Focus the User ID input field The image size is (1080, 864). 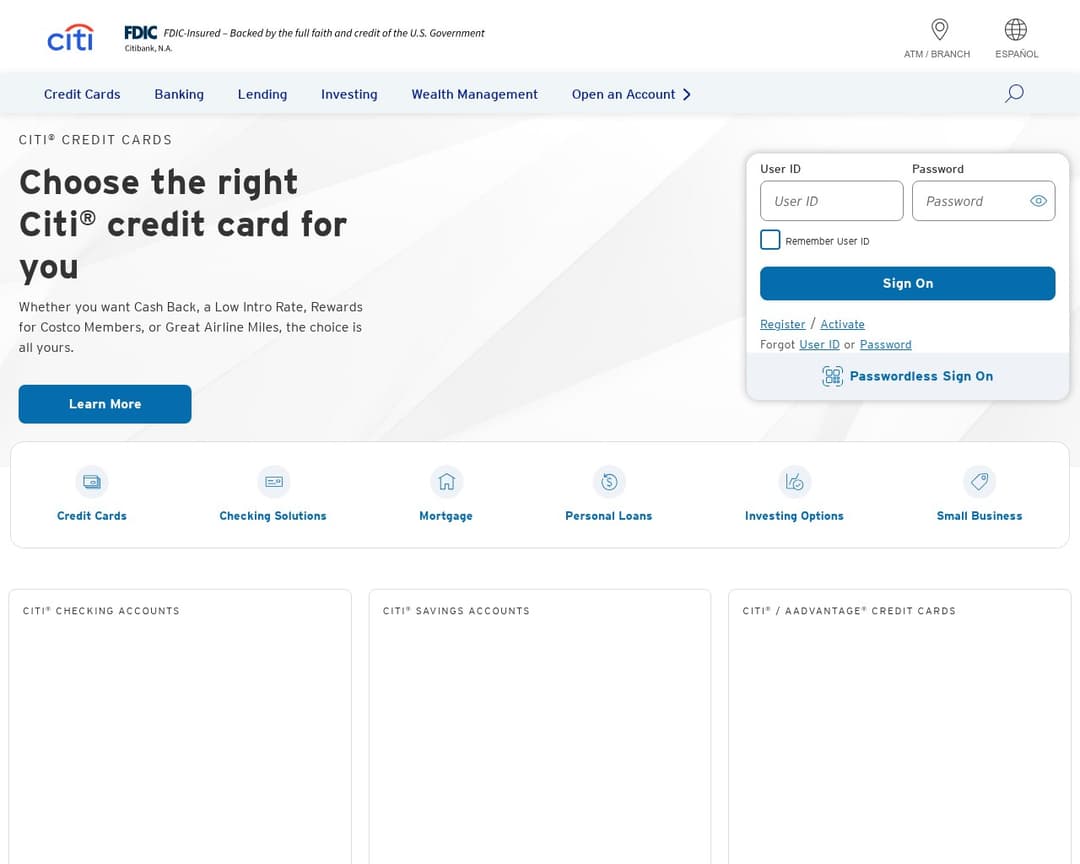point(831,201)
